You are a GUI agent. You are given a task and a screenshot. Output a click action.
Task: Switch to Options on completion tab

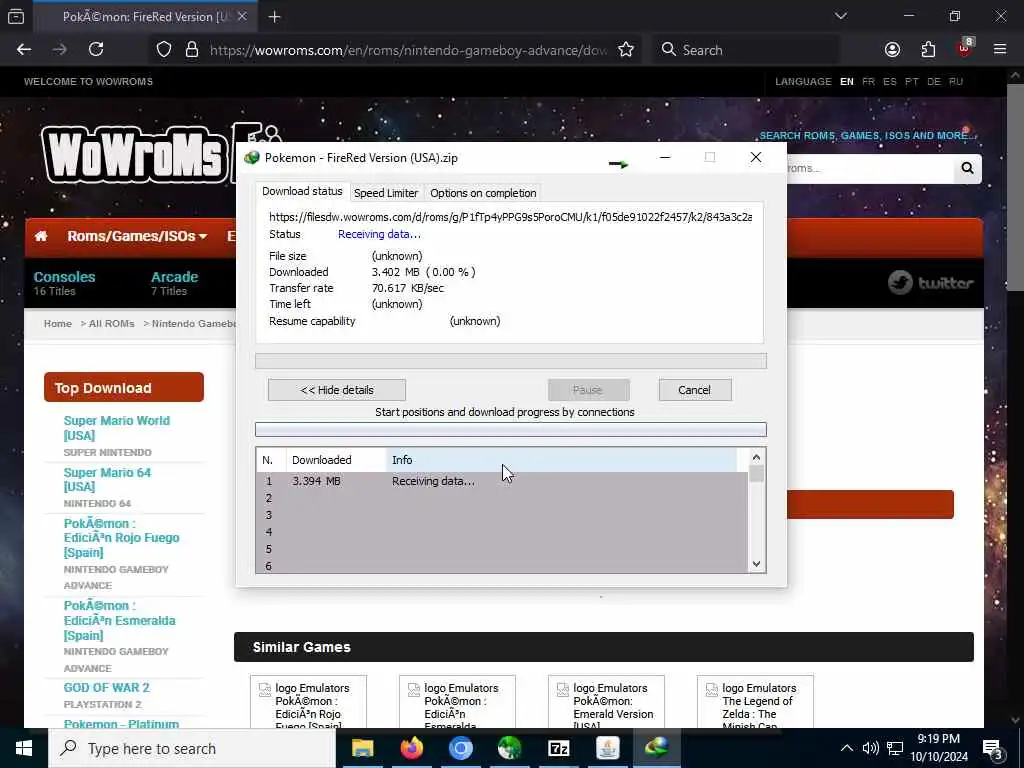[483, 193]
